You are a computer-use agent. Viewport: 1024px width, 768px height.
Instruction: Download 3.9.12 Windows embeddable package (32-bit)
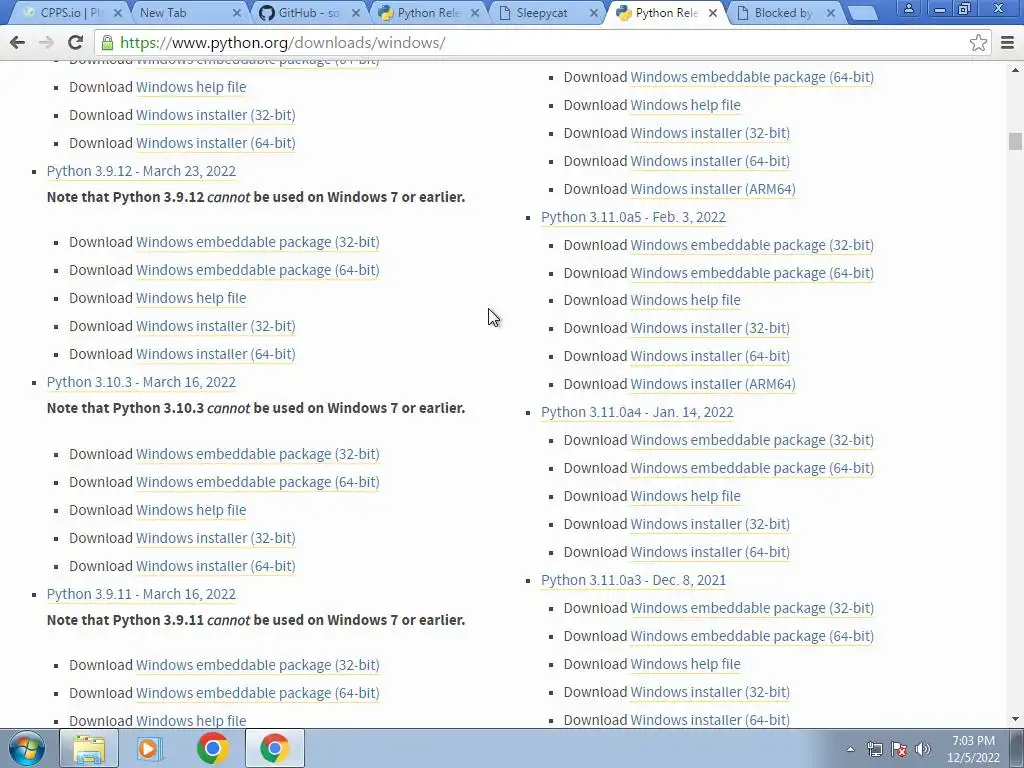257,242
